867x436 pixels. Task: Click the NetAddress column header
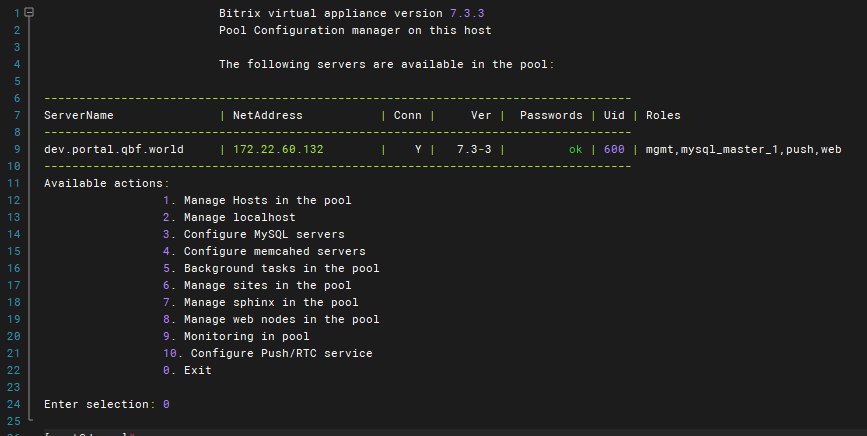268,115
